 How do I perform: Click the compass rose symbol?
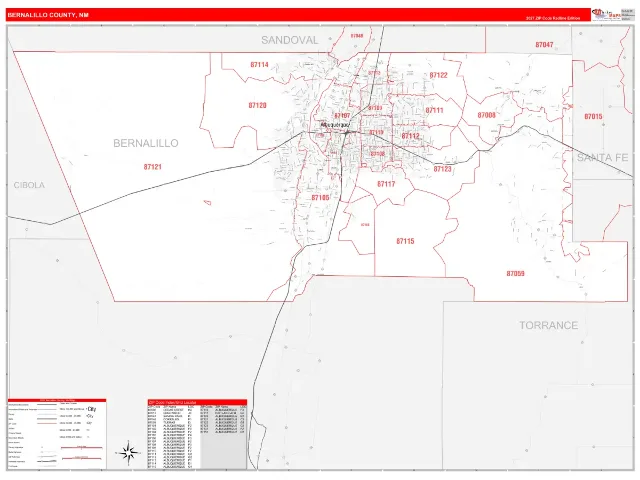coord(129,453)
